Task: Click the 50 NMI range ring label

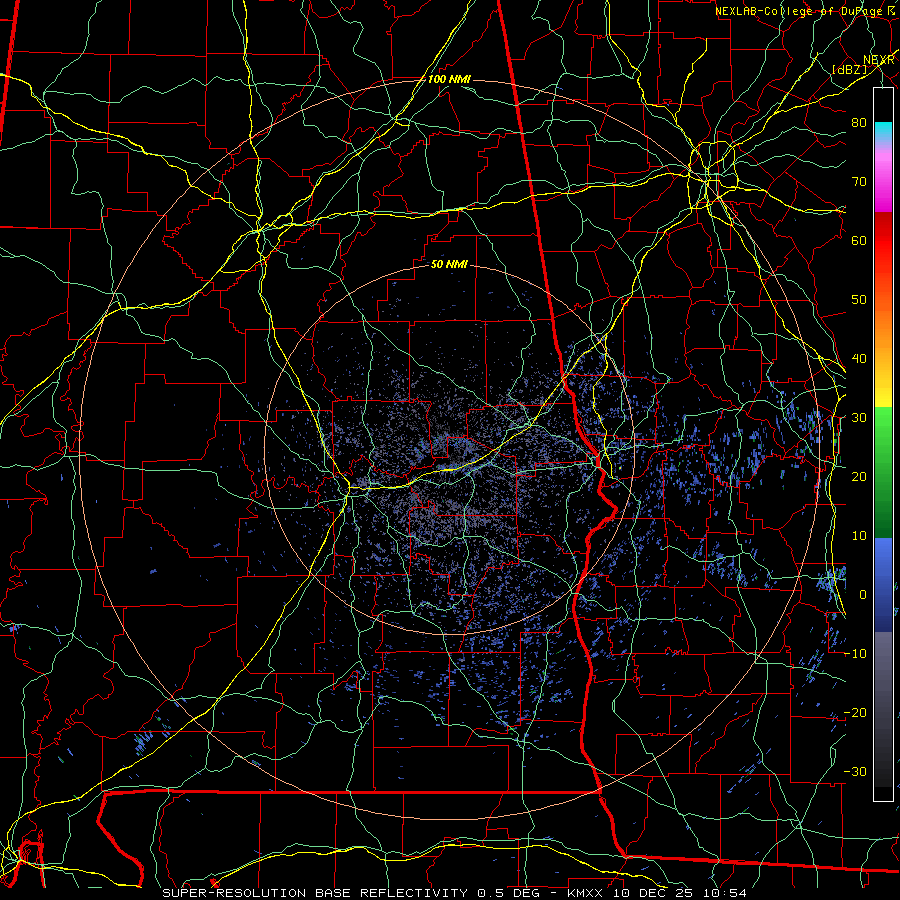Action: click(449, 264)
